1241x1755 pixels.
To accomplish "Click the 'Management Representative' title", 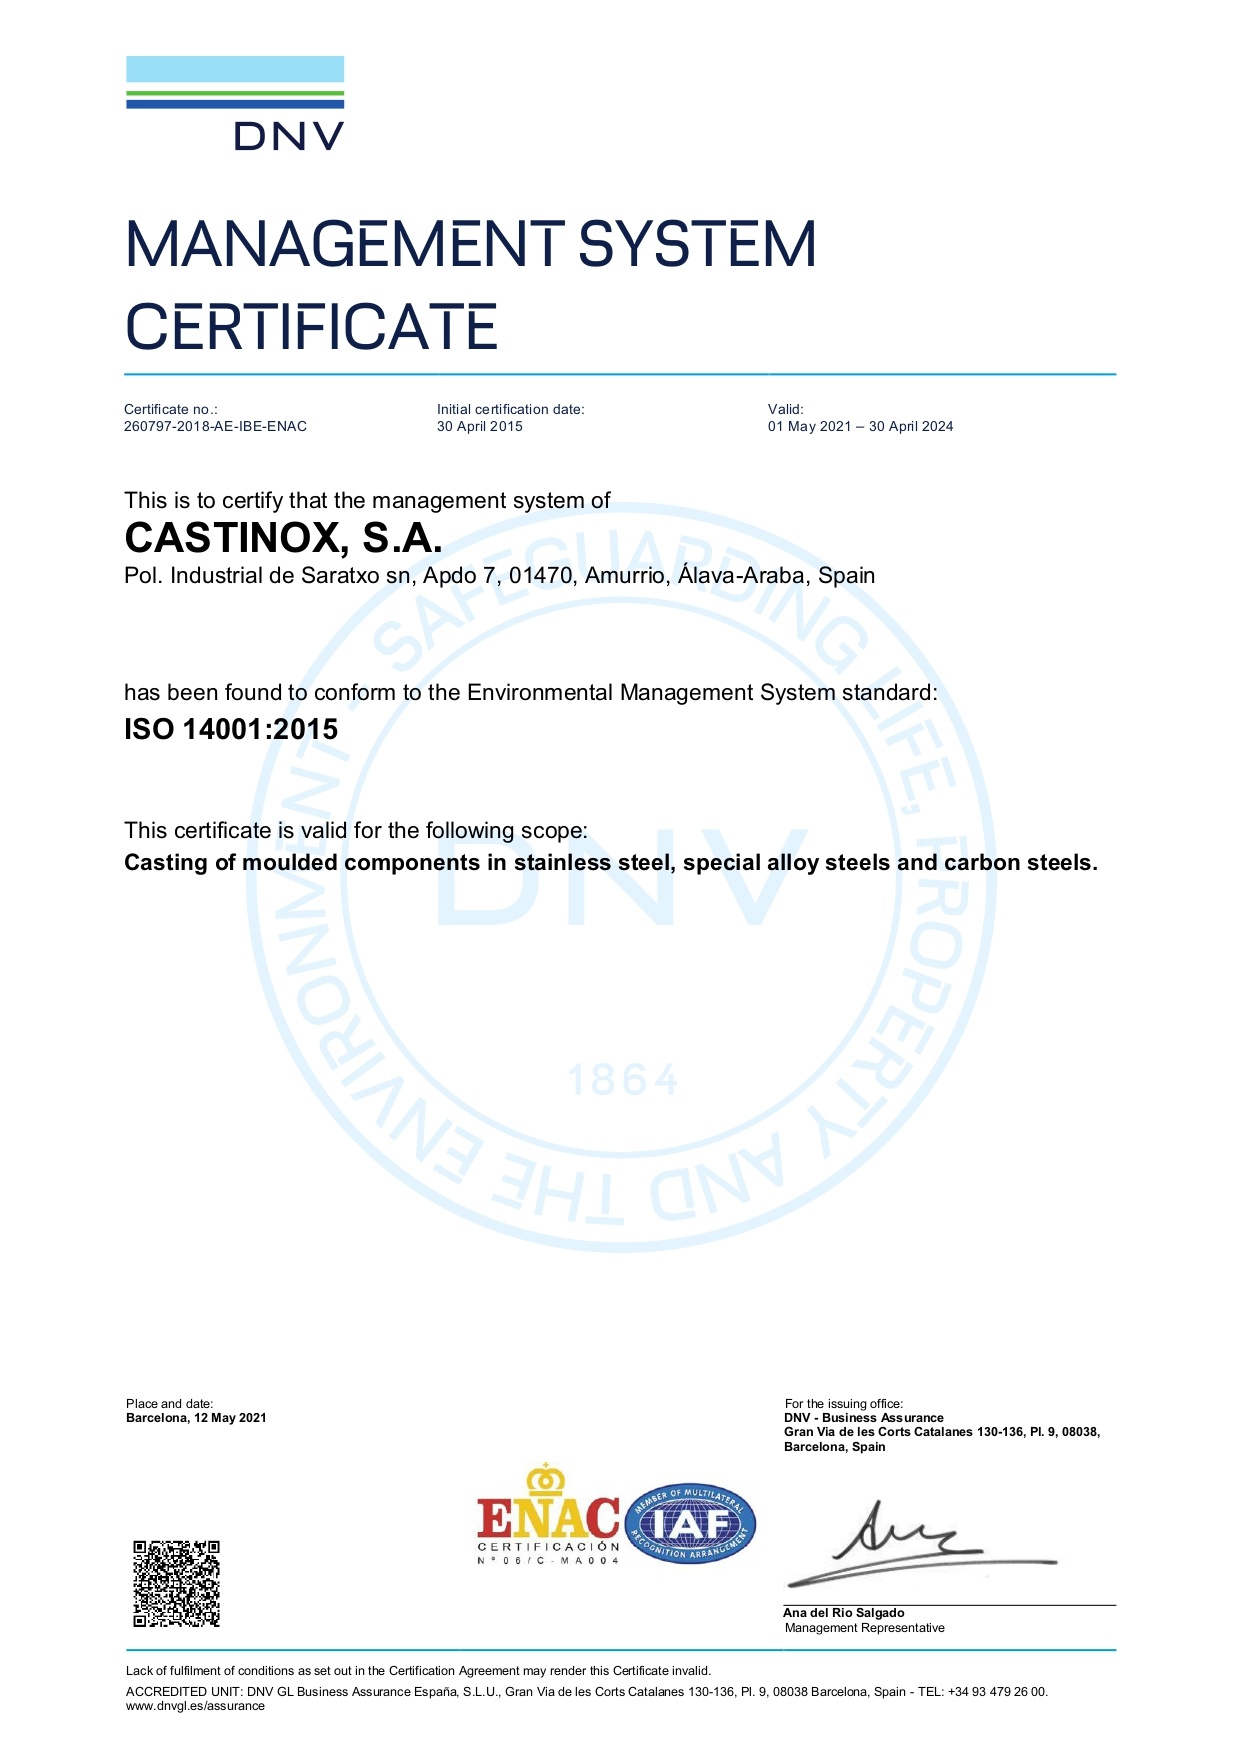I will 864,1628.
